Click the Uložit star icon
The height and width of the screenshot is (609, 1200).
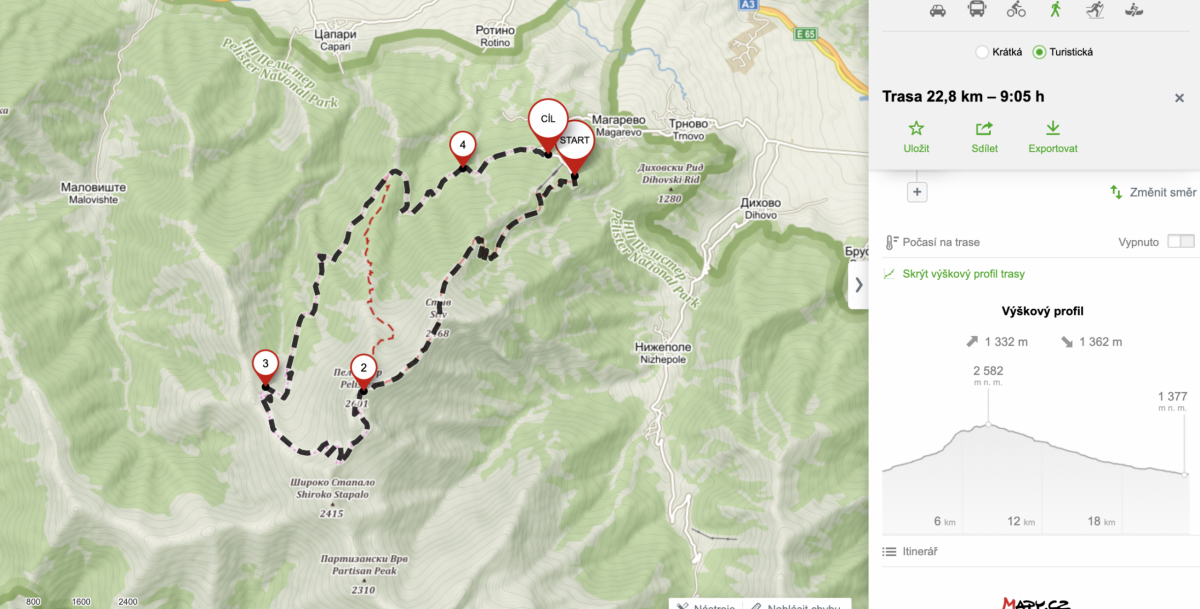(916, 128)
